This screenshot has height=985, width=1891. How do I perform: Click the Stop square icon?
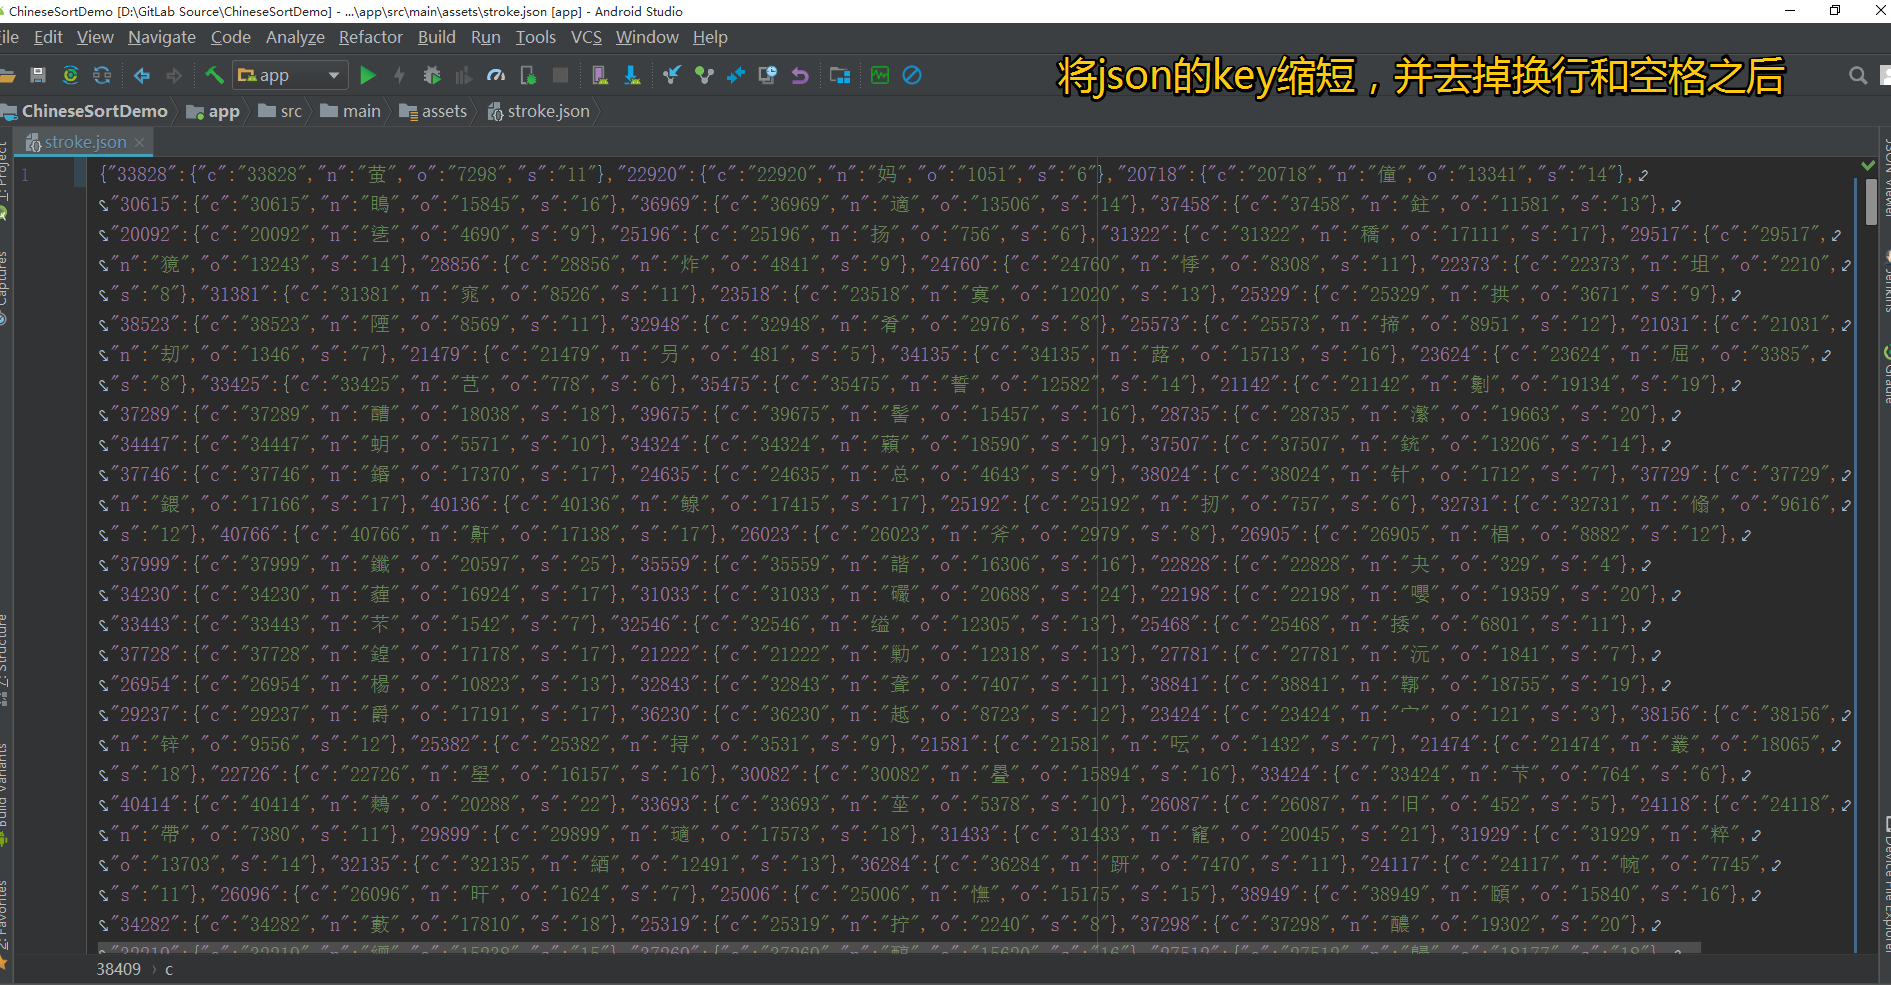pyautogui.click(x=560, y=75)
